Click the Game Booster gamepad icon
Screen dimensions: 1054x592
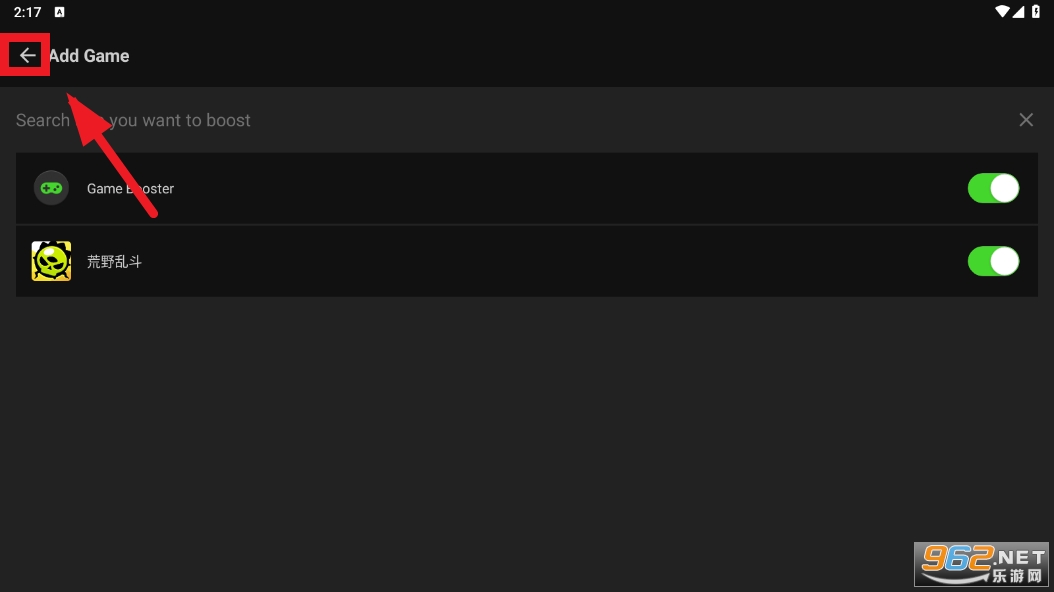(x=51, y=189)
